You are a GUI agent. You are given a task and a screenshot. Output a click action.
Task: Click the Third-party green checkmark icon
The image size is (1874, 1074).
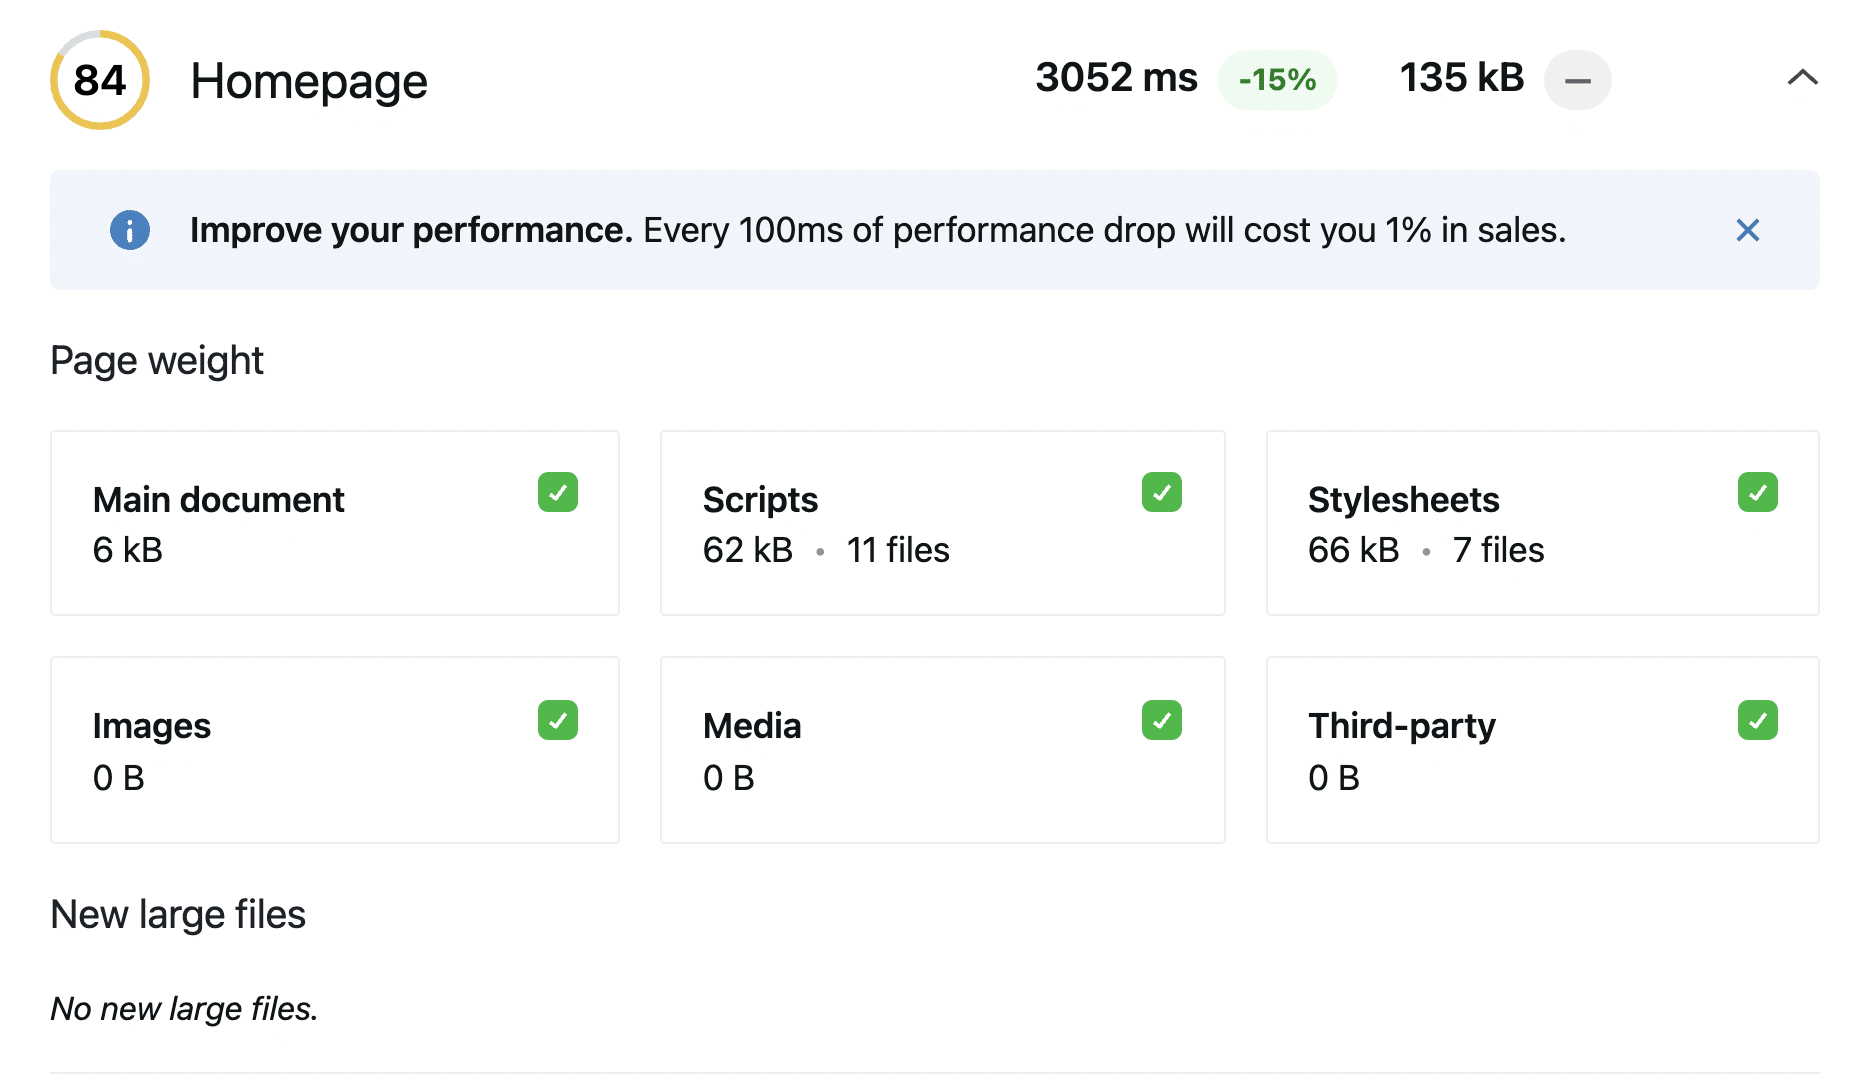click(1757, 720)
